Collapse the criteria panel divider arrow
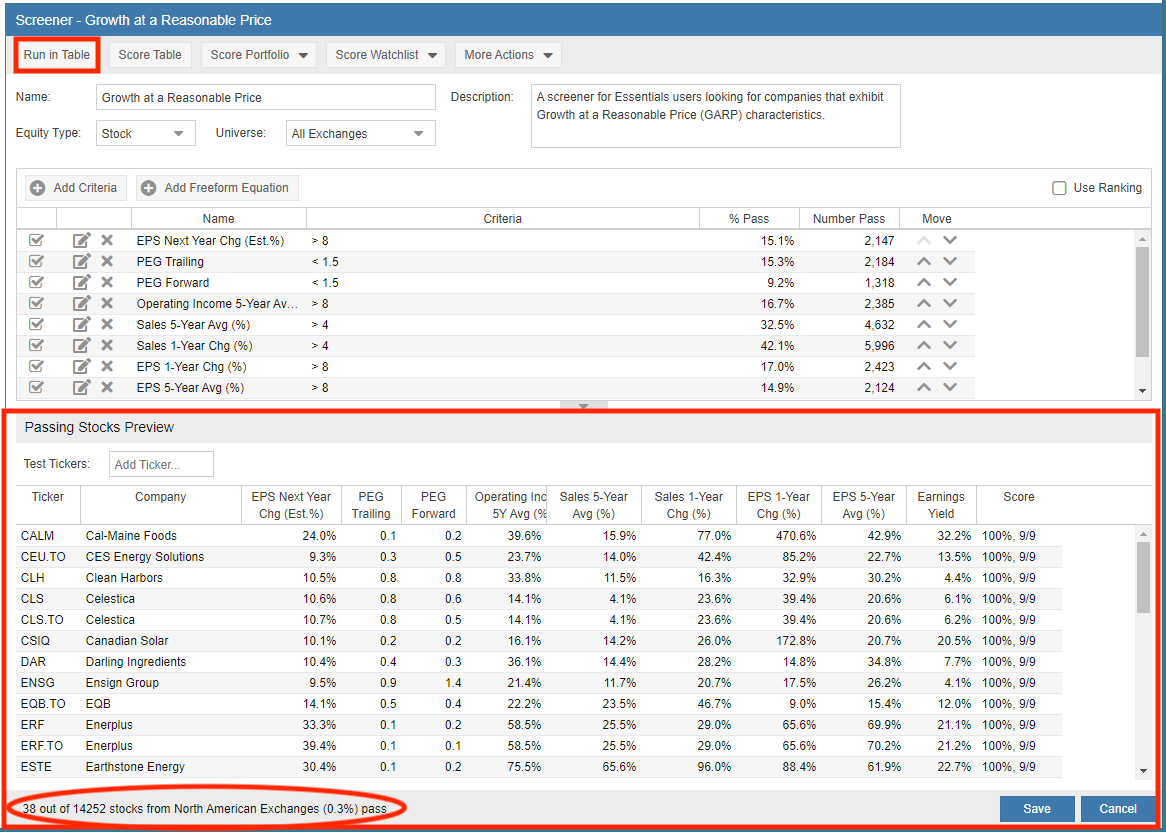Viewport: 1166px width, 832px height. (x=584, y=407)
